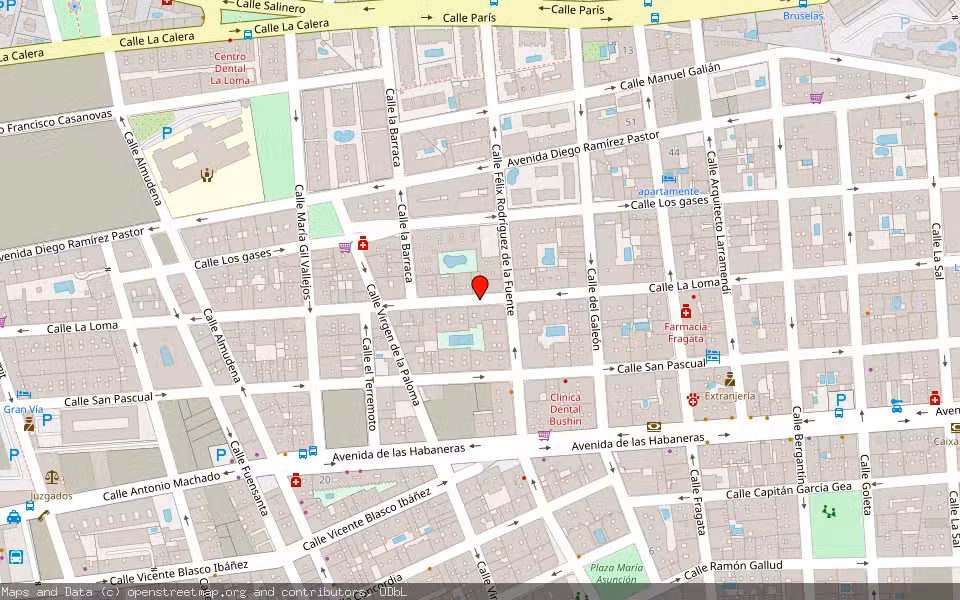Select the Calle Fuensanta street name

click(x=249, y=478)
